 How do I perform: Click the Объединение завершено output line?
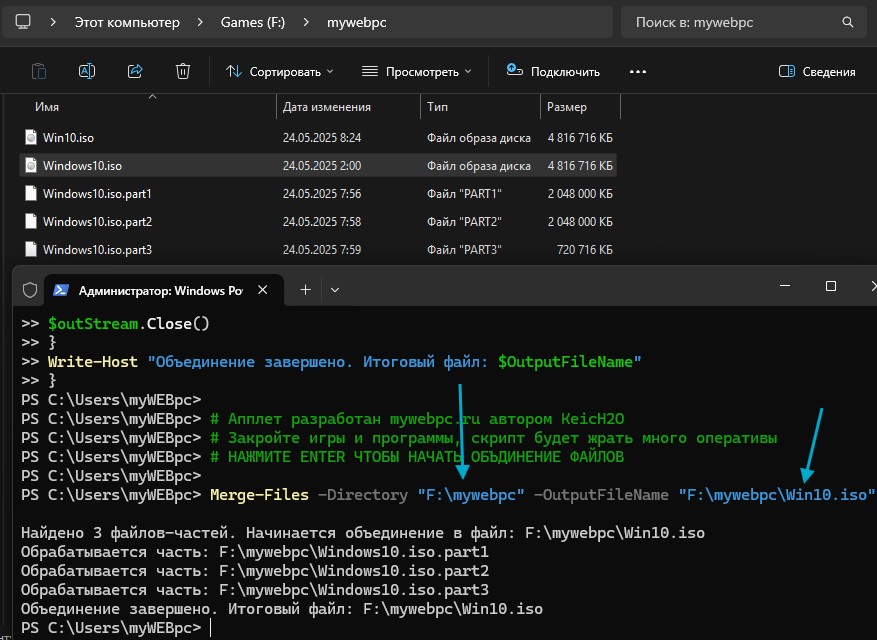click(281, 609)
